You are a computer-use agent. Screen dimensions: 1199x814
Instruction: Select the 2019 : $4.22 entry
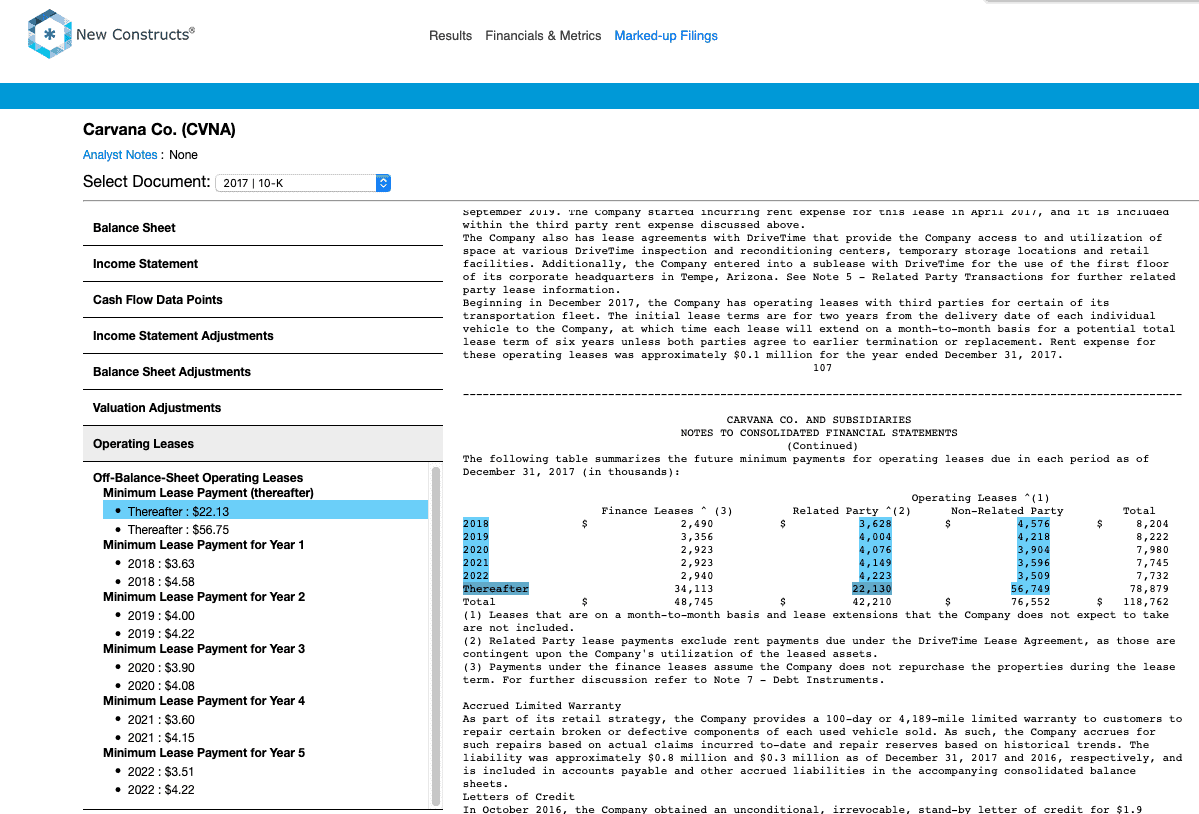tap(161, 634)
